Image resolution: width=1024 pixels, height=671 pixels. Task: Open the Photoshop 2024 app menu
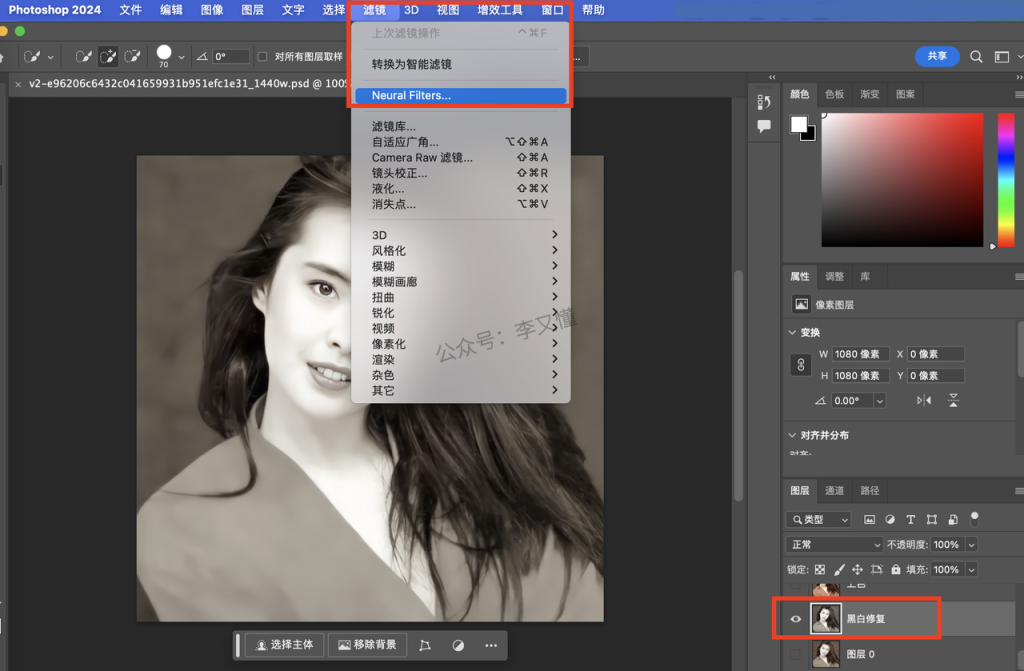(54, 10)
